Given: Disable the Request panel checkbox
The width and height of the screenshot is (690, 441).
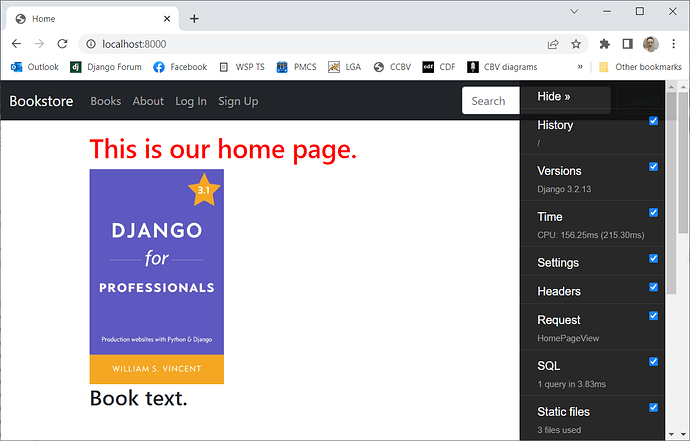Looking at the screenshot, I should point(653,316).
